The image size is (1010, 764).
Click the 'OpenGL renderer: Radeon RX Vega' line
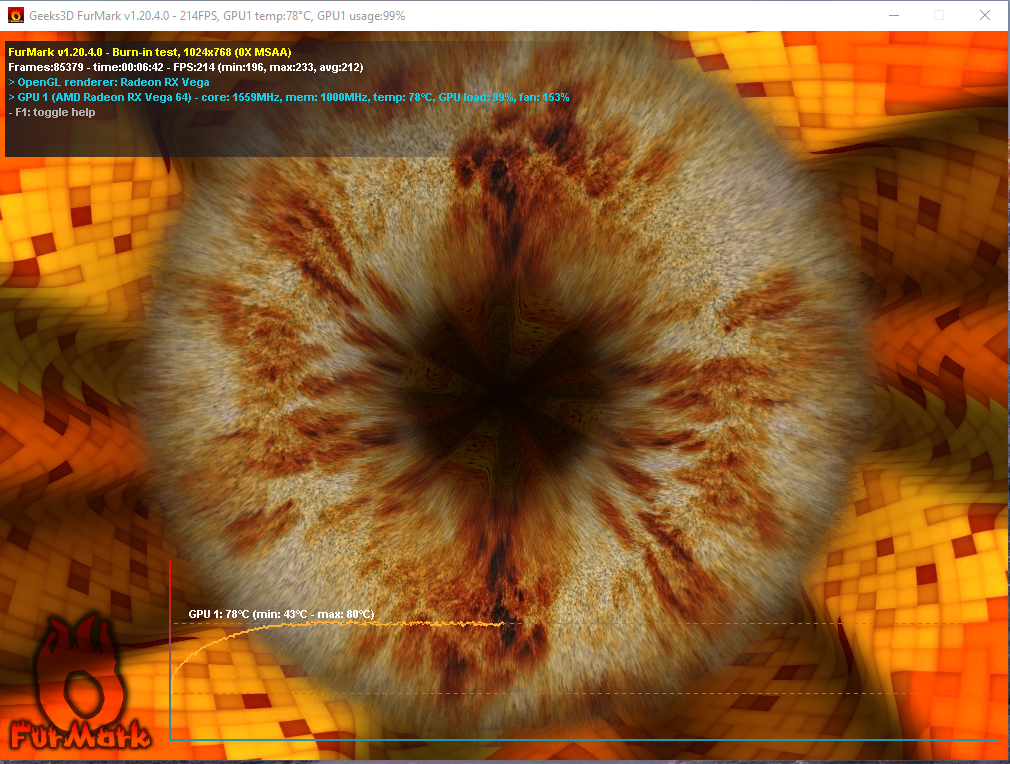click(x=109, y=82)
